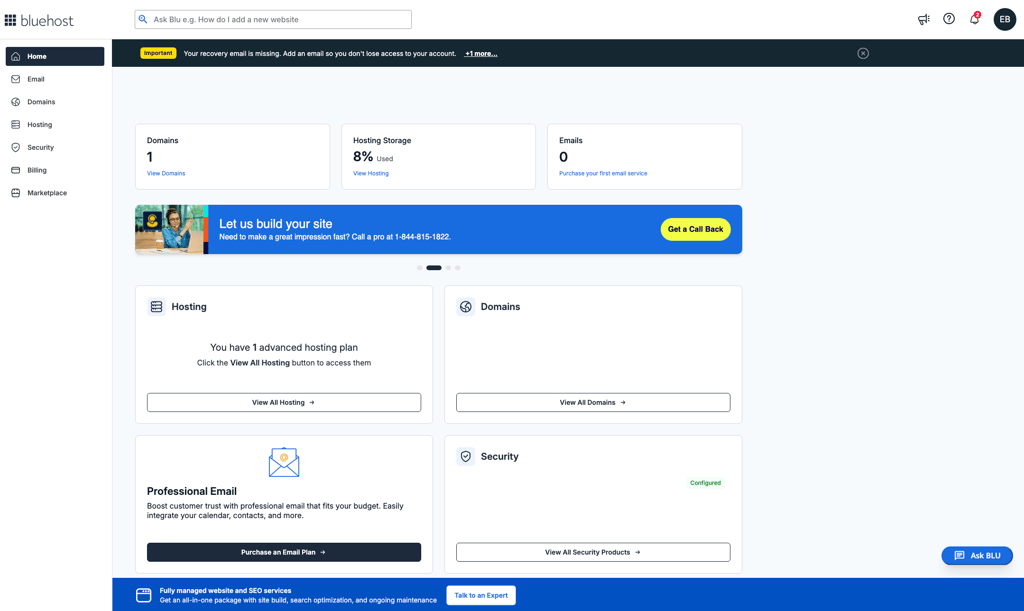Click the Marketplace store icon in sidebar
Image resolution: width=1024 pixels, height=611 pixels.
16,193
